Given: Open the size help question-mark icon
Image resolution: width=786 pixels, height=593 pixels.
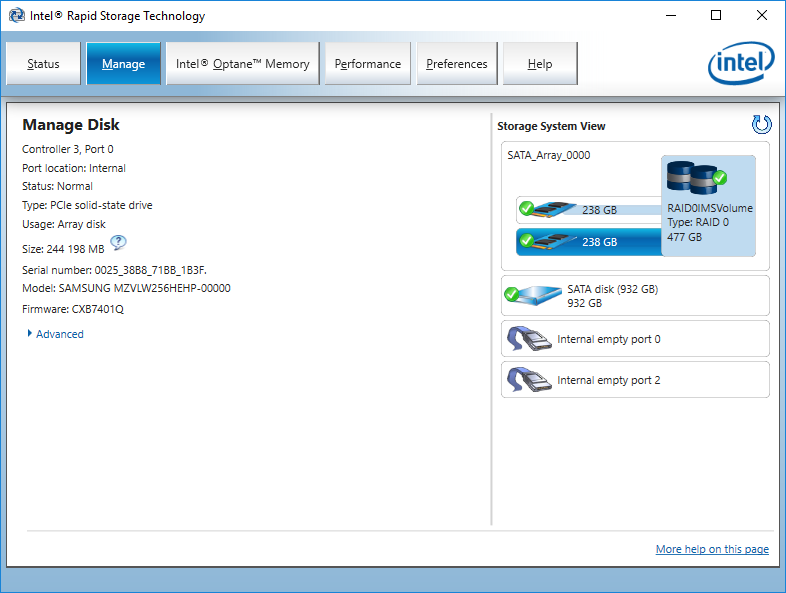Looking at the screenshot, I should pyautogui.click(x=118, y=243).
